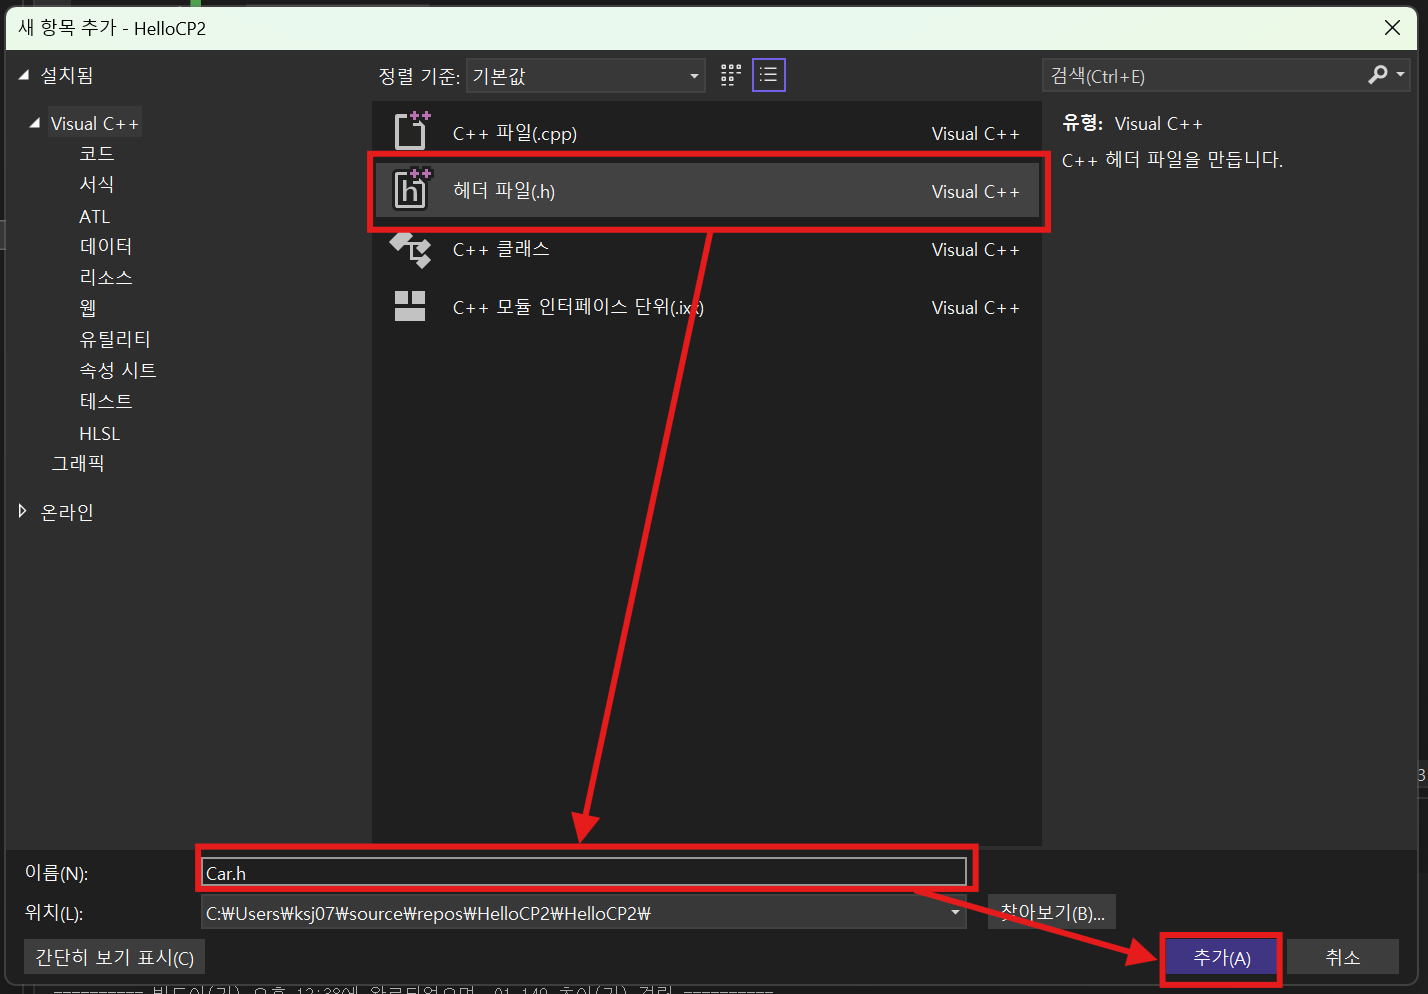Image resolution: width=1428 pixels, height=994 pixels.
Task: Click the C++ 모듈 인터페이스 단위 icon
Action: [410, 306]
